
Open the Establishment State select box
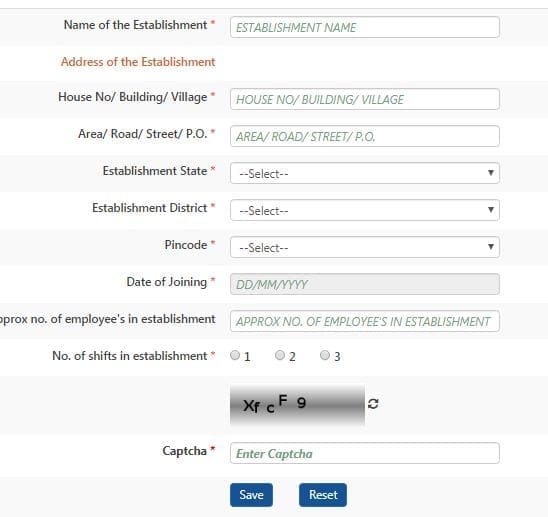point(365,173)
